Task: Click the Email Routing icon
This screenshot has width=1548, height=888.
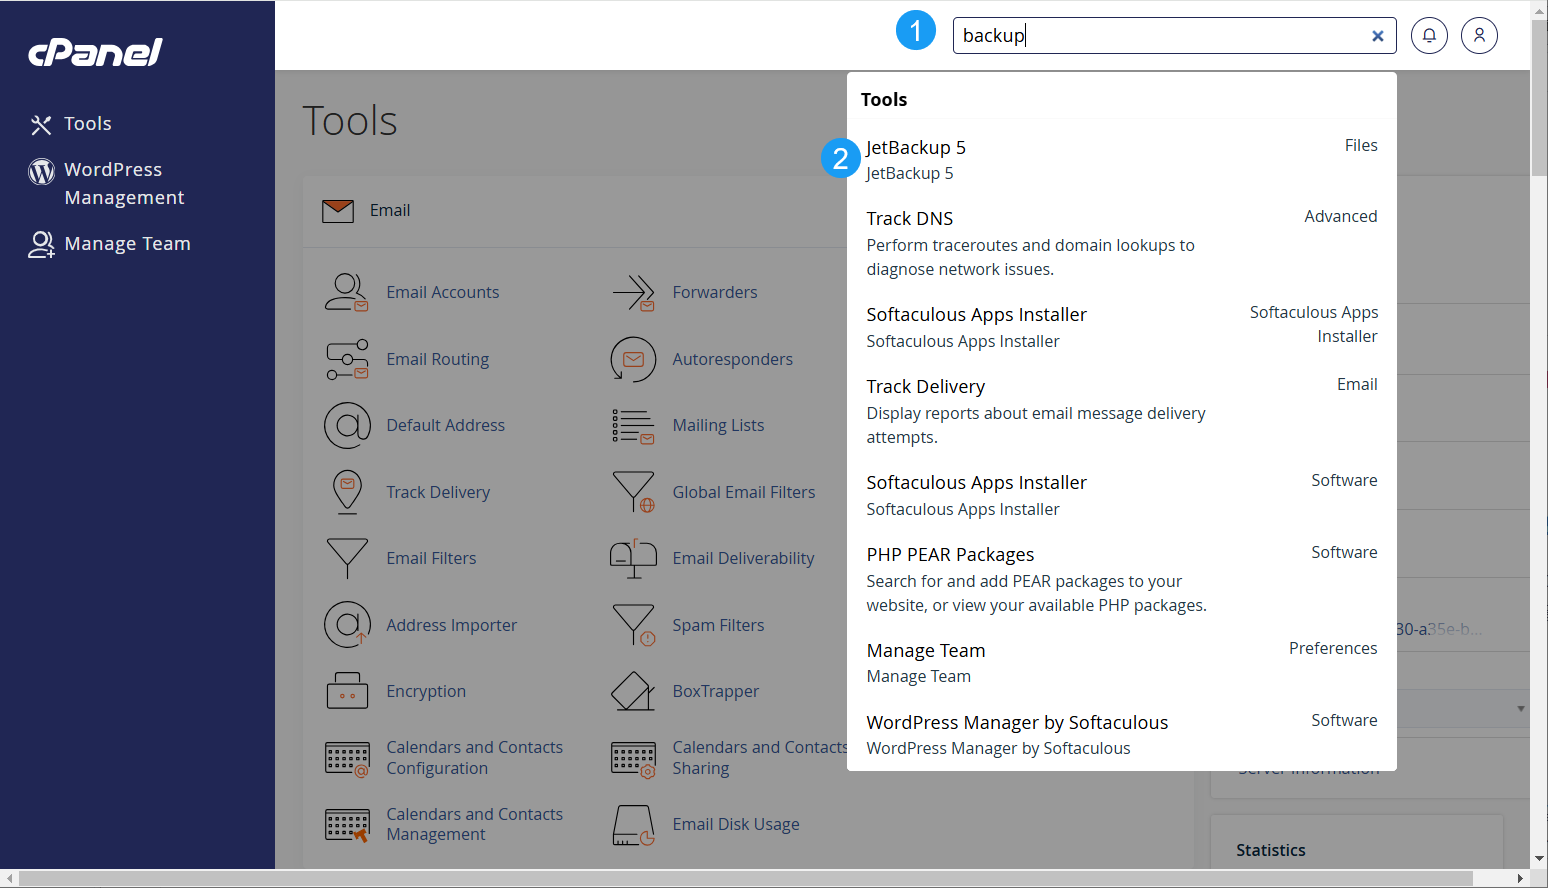Action: coord(347,359)
